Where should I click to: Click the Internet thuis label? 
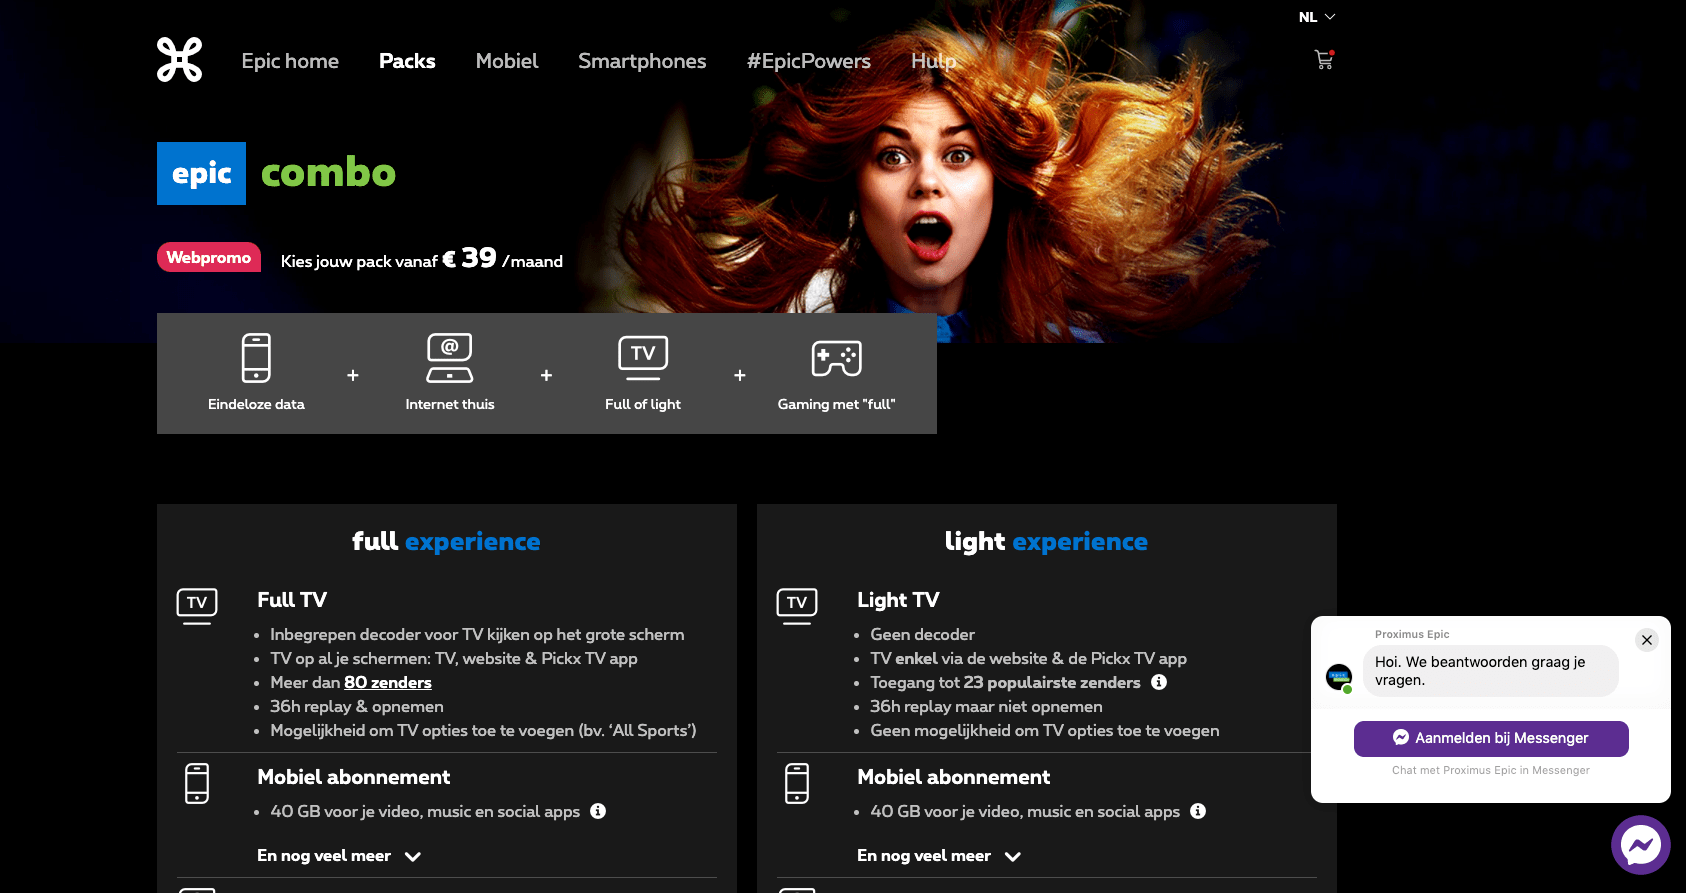click(450, 404)
